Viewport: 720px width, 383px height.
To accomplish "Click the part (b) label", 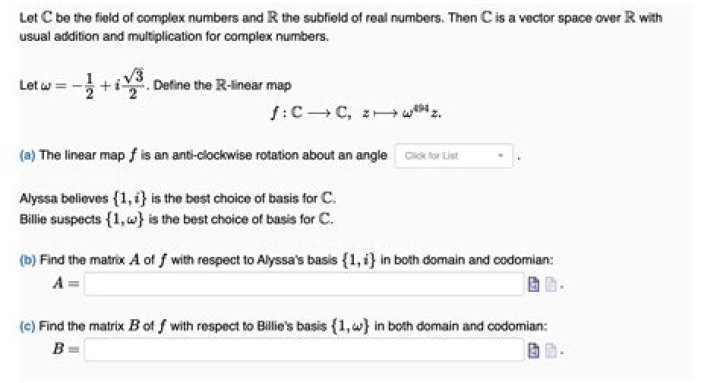I will click(x=28, y=260).
